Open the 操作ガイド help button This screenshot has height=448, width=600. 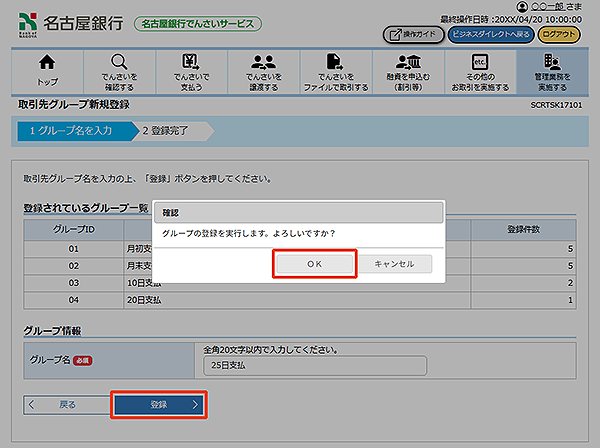(x=411, y=35)
